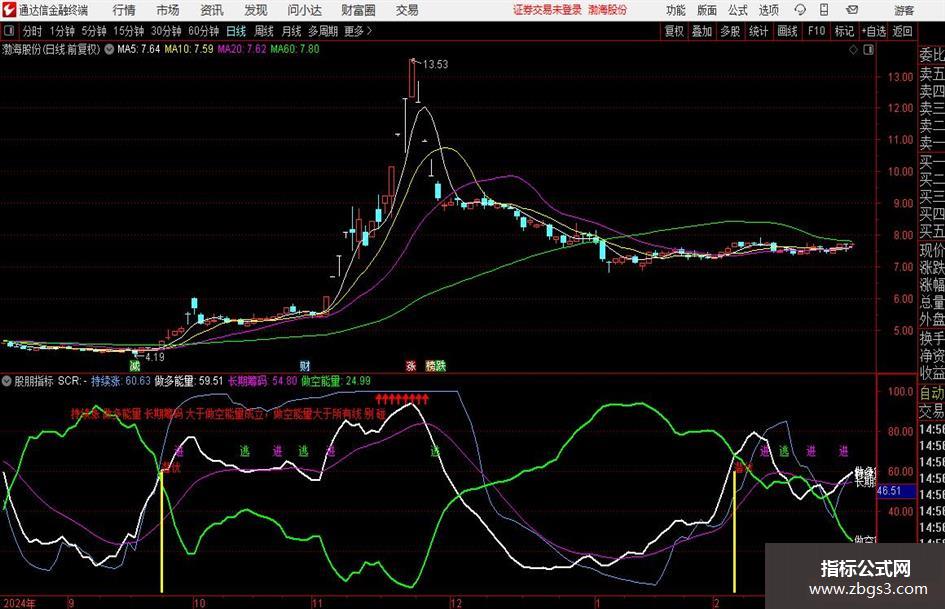Open the 市场 menu
Screen dimensions: 945x609
[168, 10]
